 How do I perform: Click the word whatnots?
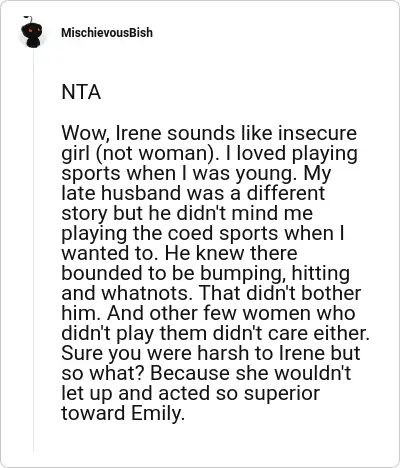coord(147,293)
